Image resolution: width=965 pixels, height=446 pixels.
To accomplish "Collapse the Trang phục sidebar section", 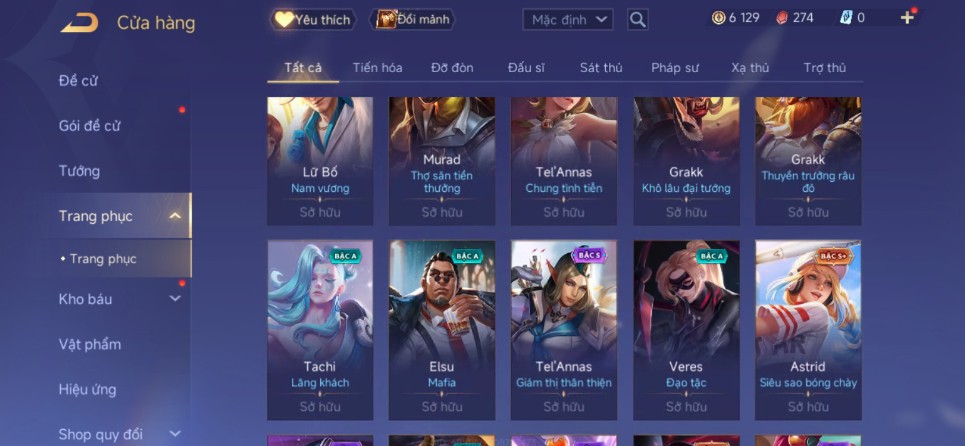I will (175, 216).
